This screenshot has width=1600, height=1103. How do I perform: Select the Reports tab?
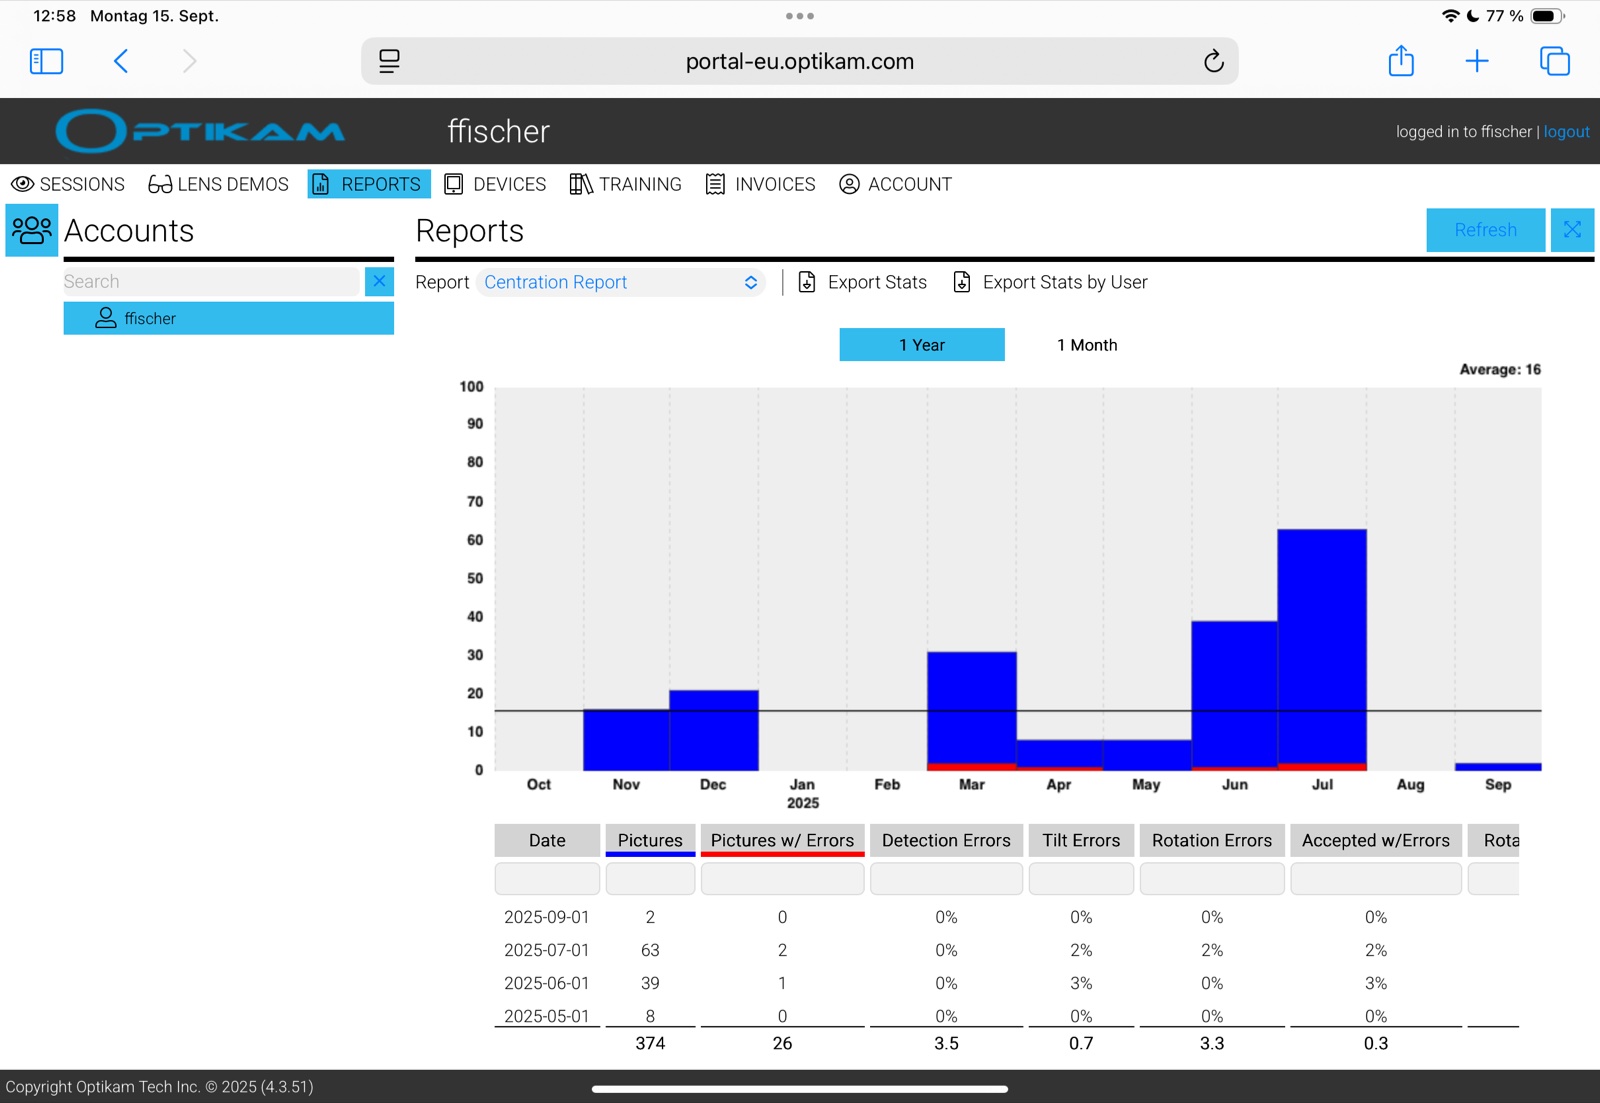tap(369, 184)
